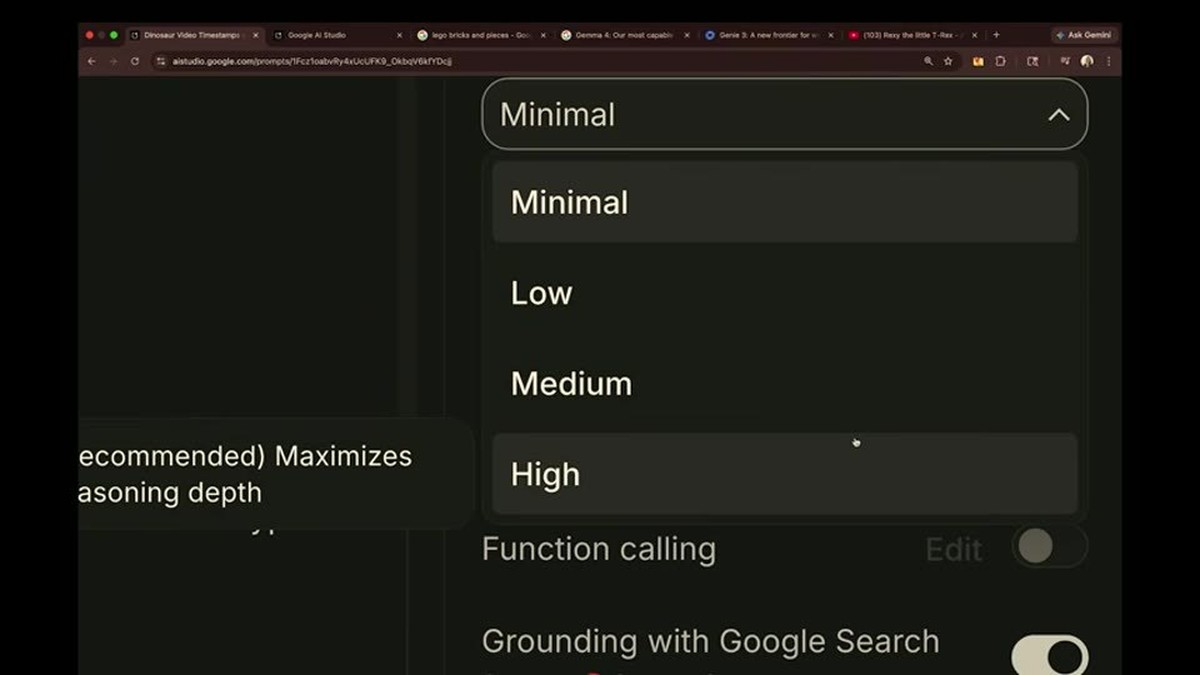The width and height of the screenshot is (1200, 675).
Task: Close the Gemma 4 tab
Action: [687, 35]
